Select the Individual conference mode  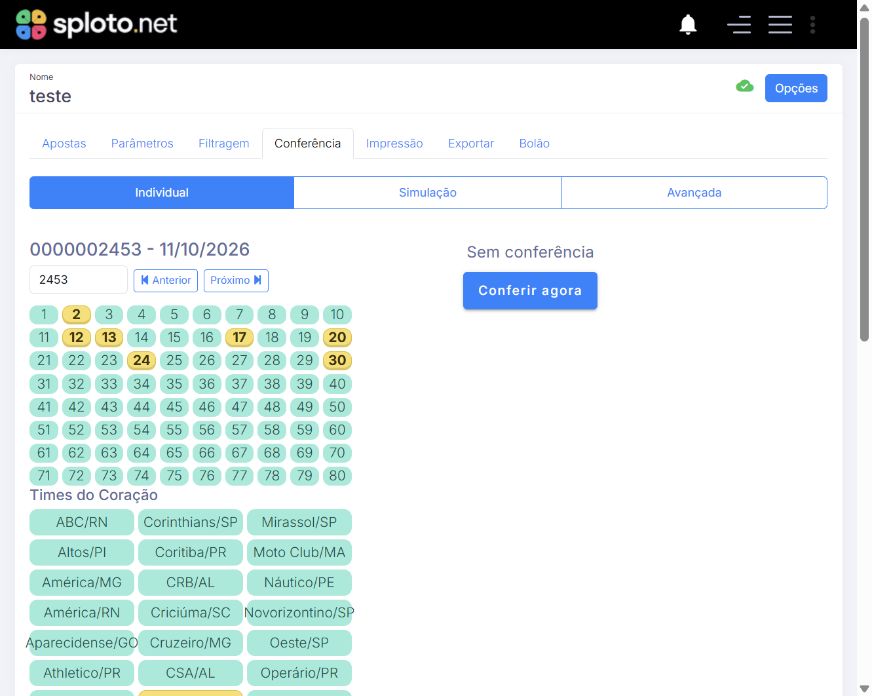click(162, 192)
